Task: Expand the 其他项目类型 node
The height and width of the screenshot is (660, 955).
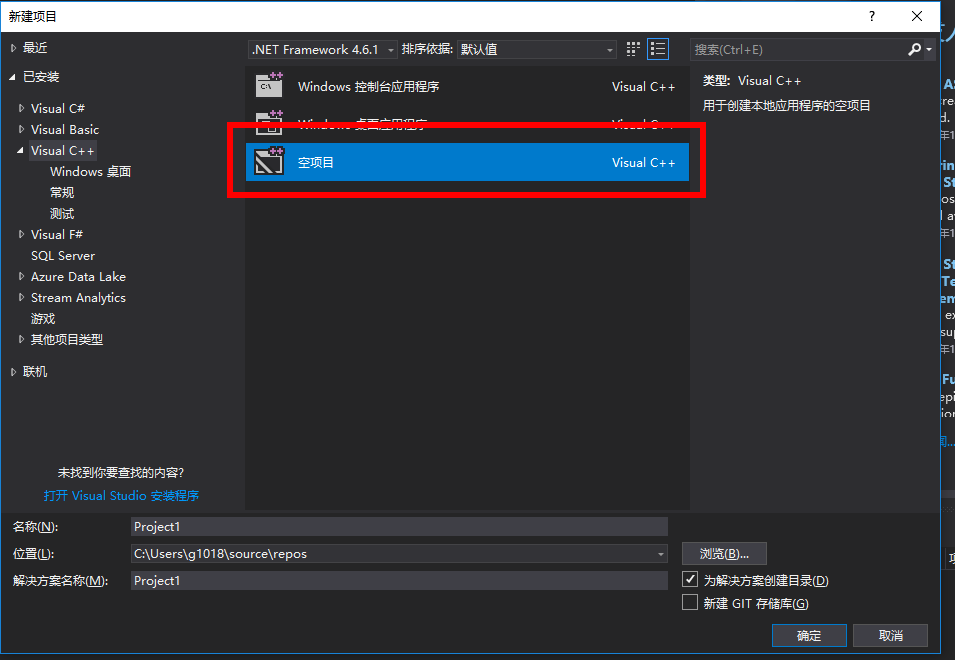Action: 21,339
